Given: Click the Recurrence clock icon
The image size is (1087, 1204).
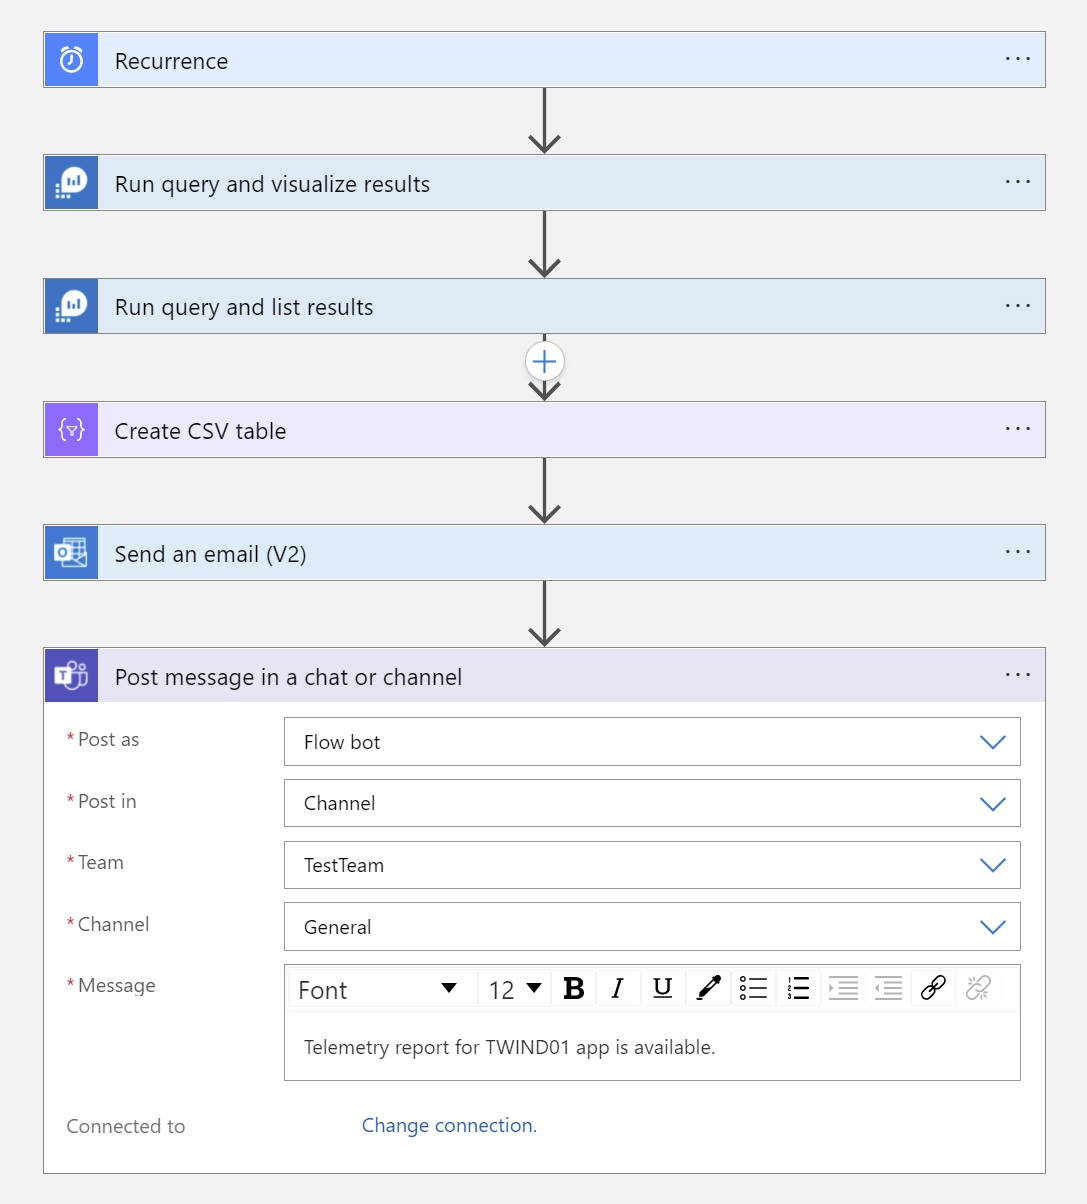Looking at the screenshot, I should tap(71, 60).
